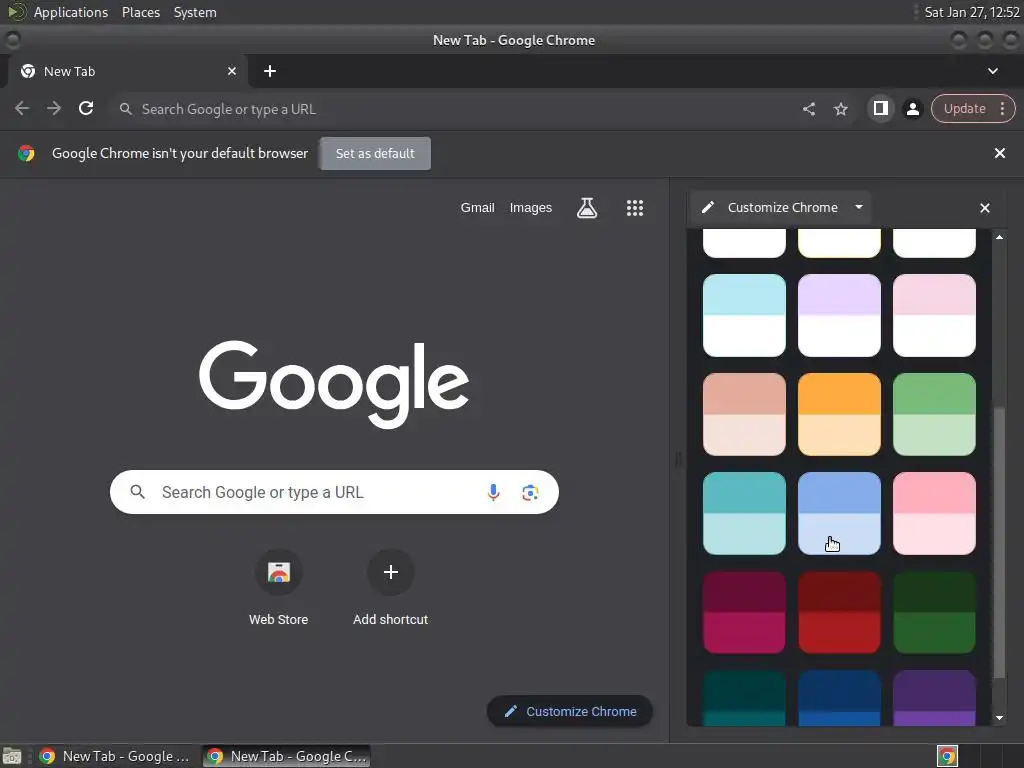Open a new tab with plus button
The width and height of the screenshot is (1024, 768).
(x=270, y=71)
